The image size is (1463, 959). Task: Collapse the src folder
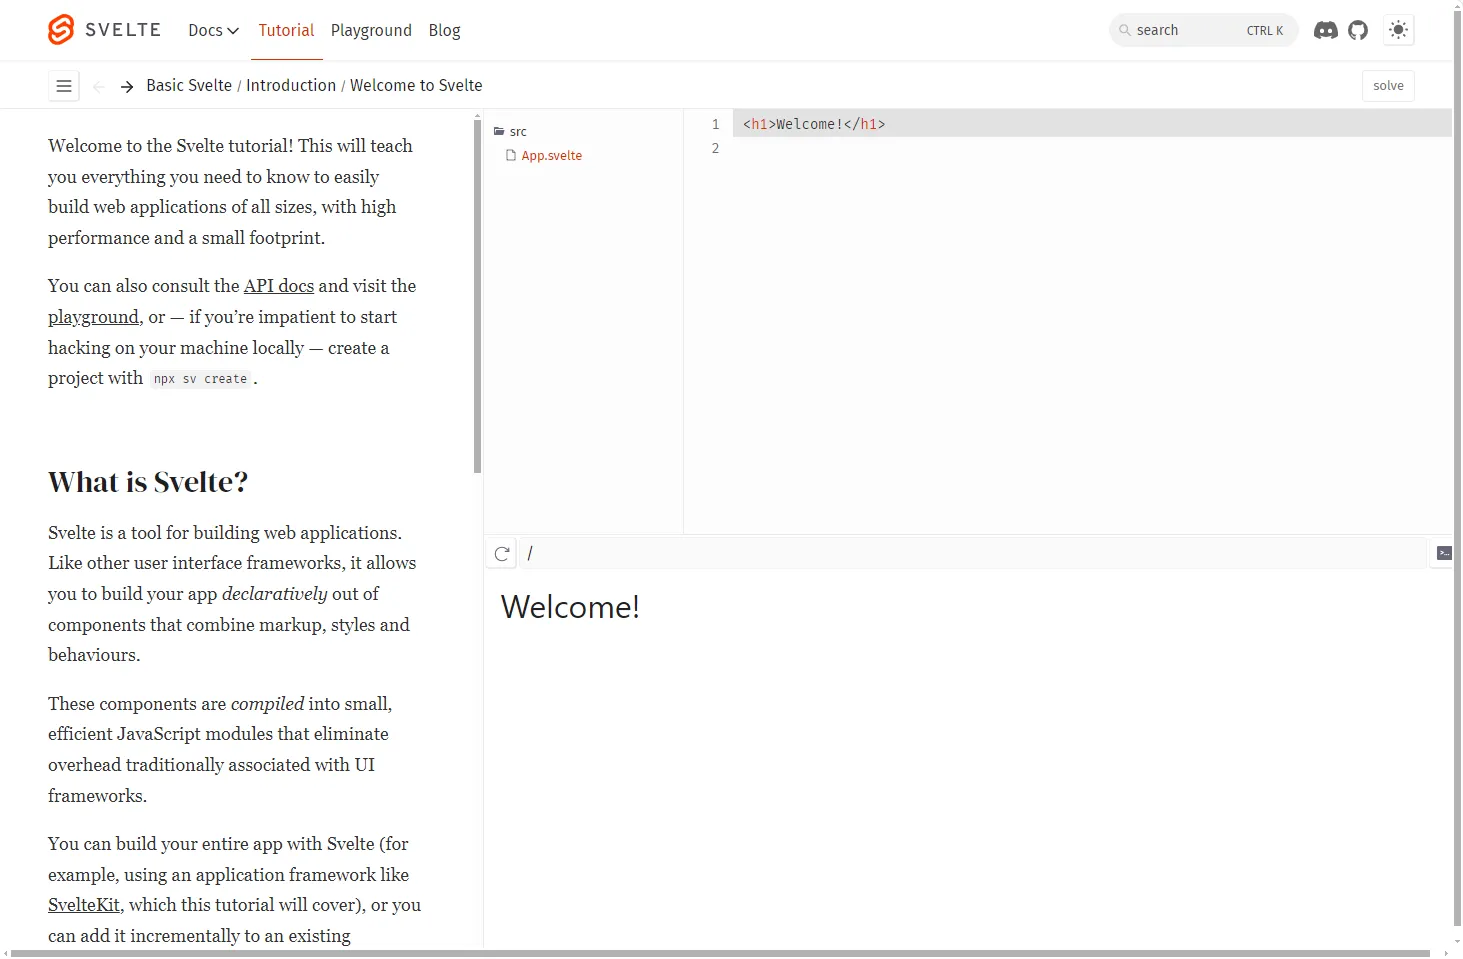pyautogui.click(x=510, y=131)
